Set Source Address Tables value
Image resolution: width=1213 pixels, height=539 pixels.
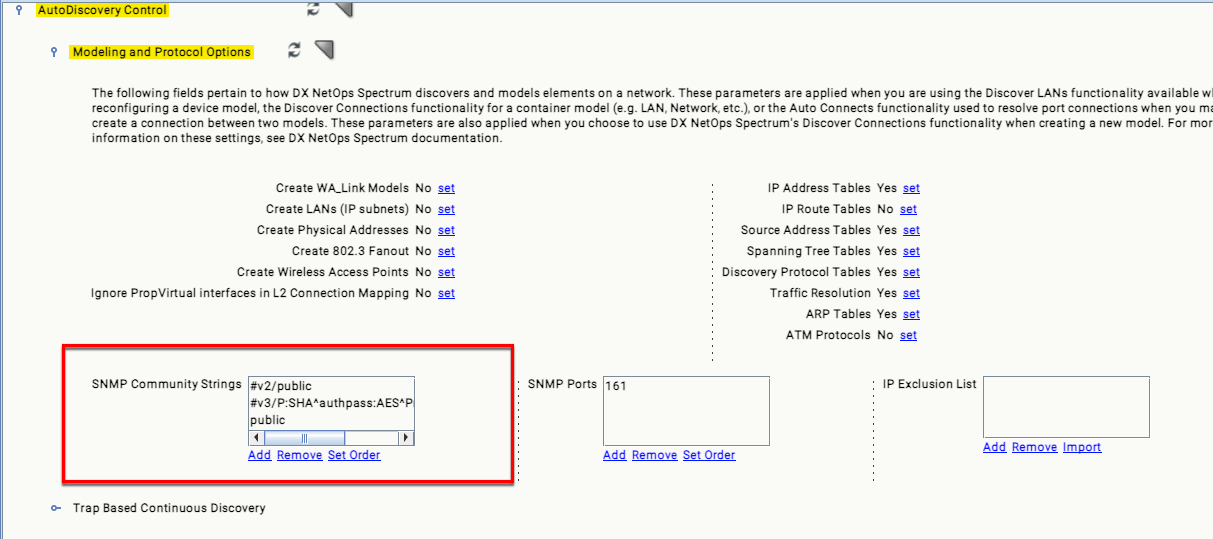coord(911,230)
